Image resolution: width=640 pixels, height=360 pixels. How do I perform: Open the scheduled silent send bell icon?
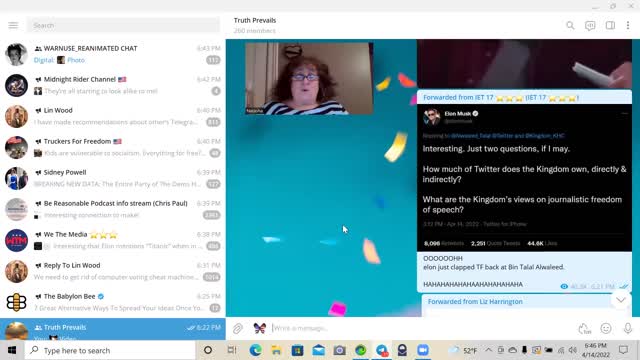tap(584, 328)
